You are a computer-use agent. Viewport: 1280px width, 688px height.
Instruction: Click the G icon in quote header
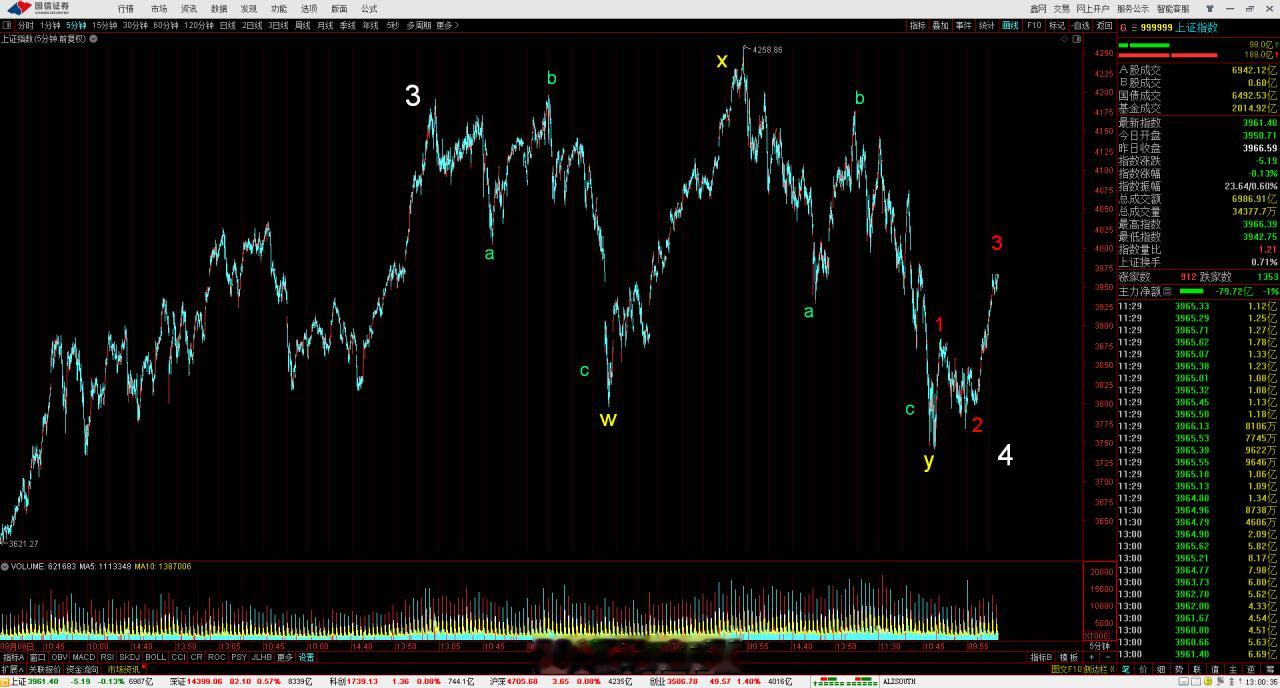click(x=1123, y=27)
